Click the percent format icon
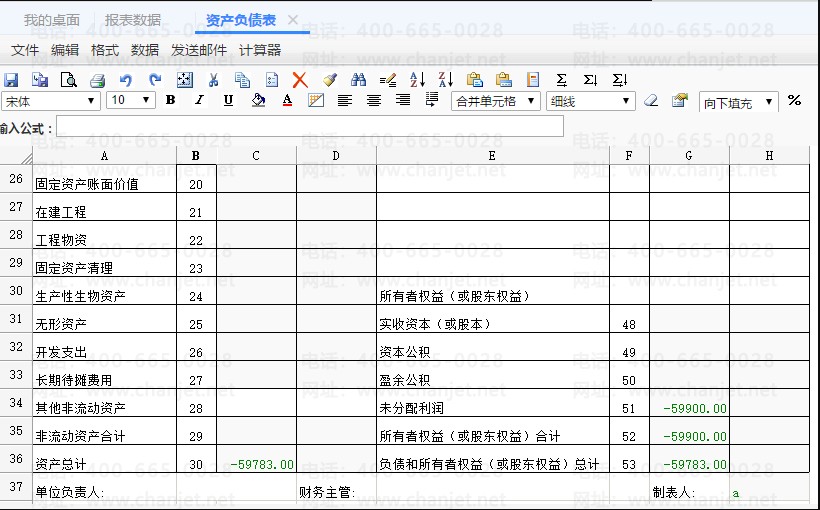The image size is (820, 510). pos(794,100)
